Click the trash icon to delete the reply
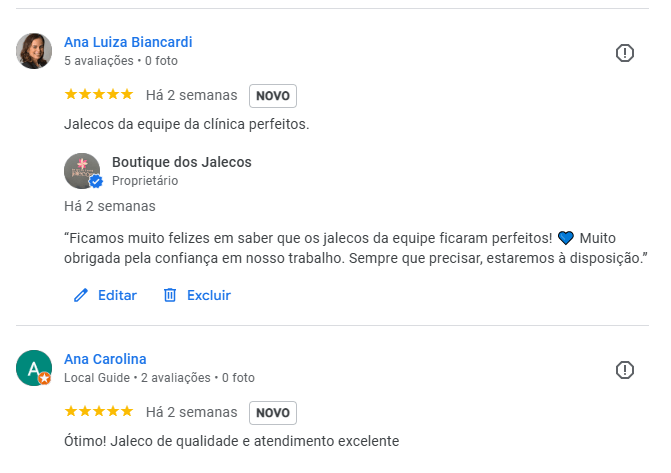This screenshot has width=671, height=473. [170, 295]
